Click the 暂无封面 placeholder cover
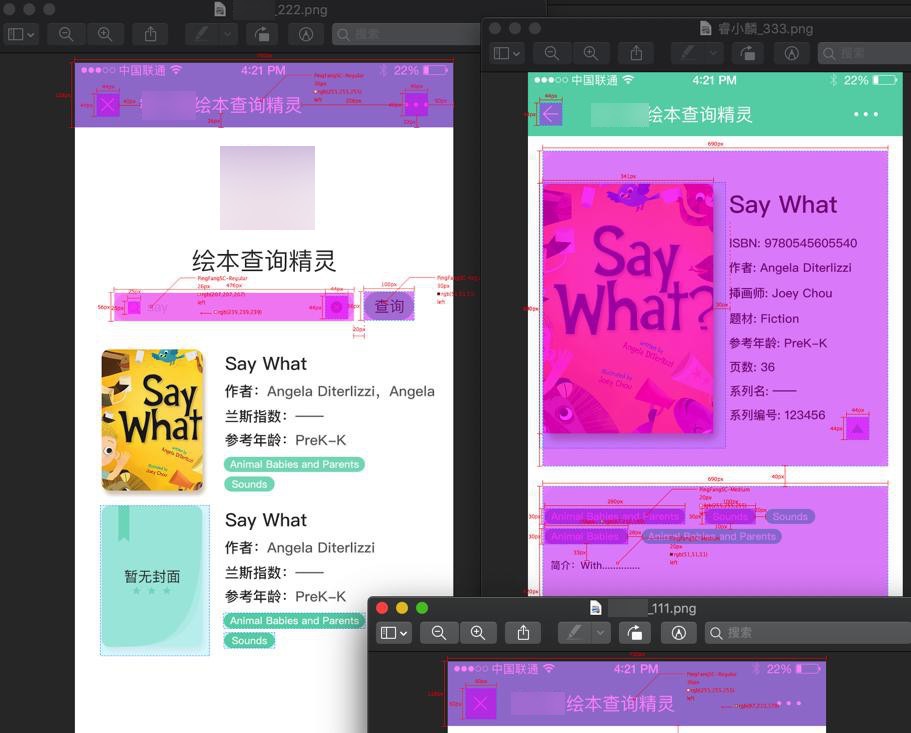This screenshot has width=911, height=733. click(x=155, y=580)
